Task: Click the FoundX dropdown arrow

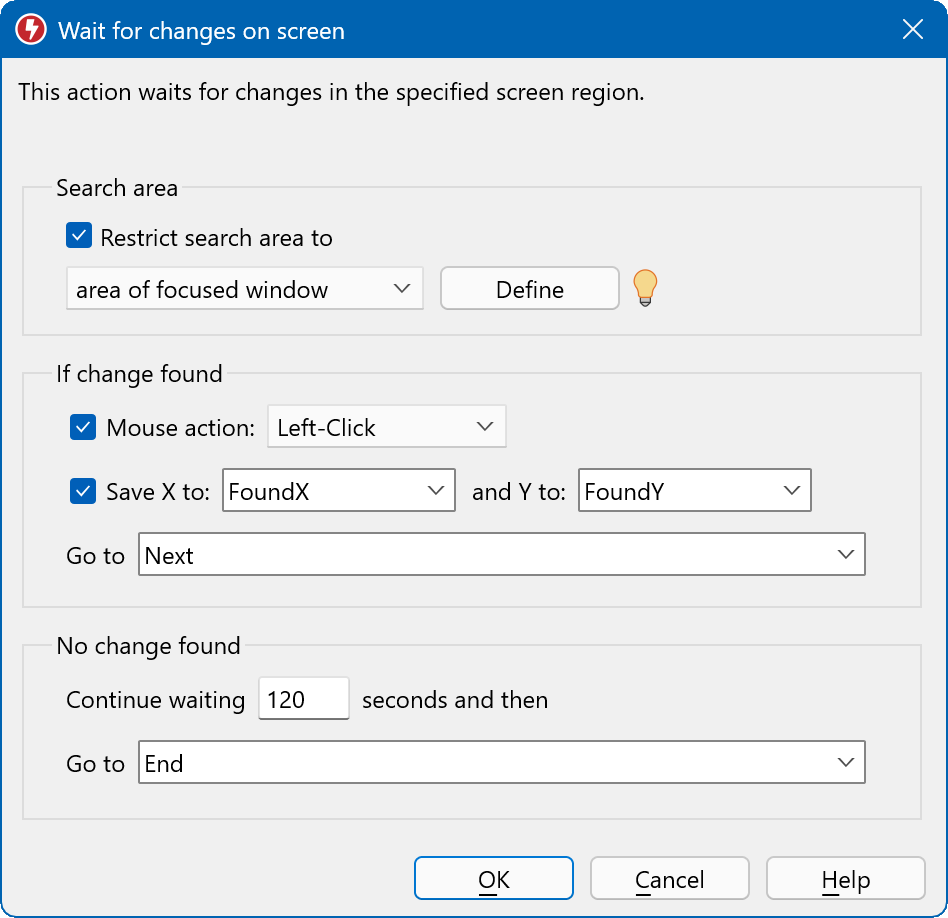Action: 435,491
